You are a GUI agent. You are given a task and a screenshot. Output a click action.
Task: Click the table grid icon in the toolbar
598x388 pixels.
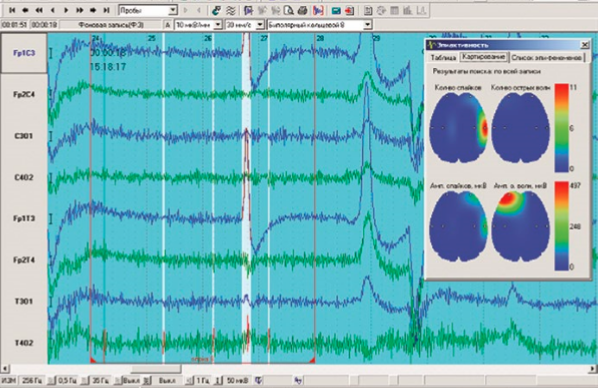394,10
